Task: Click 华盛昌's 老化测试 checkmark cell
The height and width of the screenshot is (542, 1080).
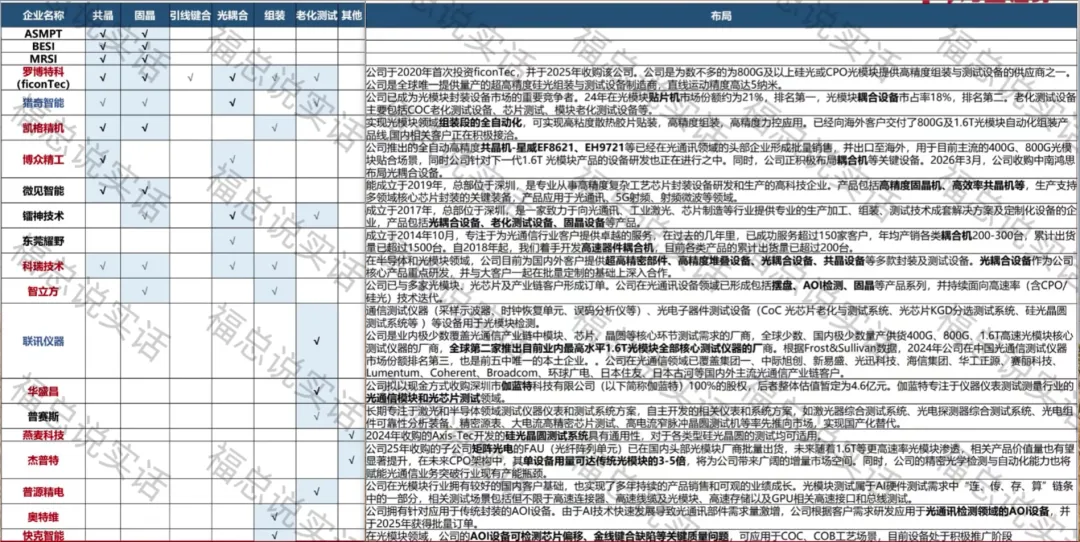Action: (x=316, y=391)
